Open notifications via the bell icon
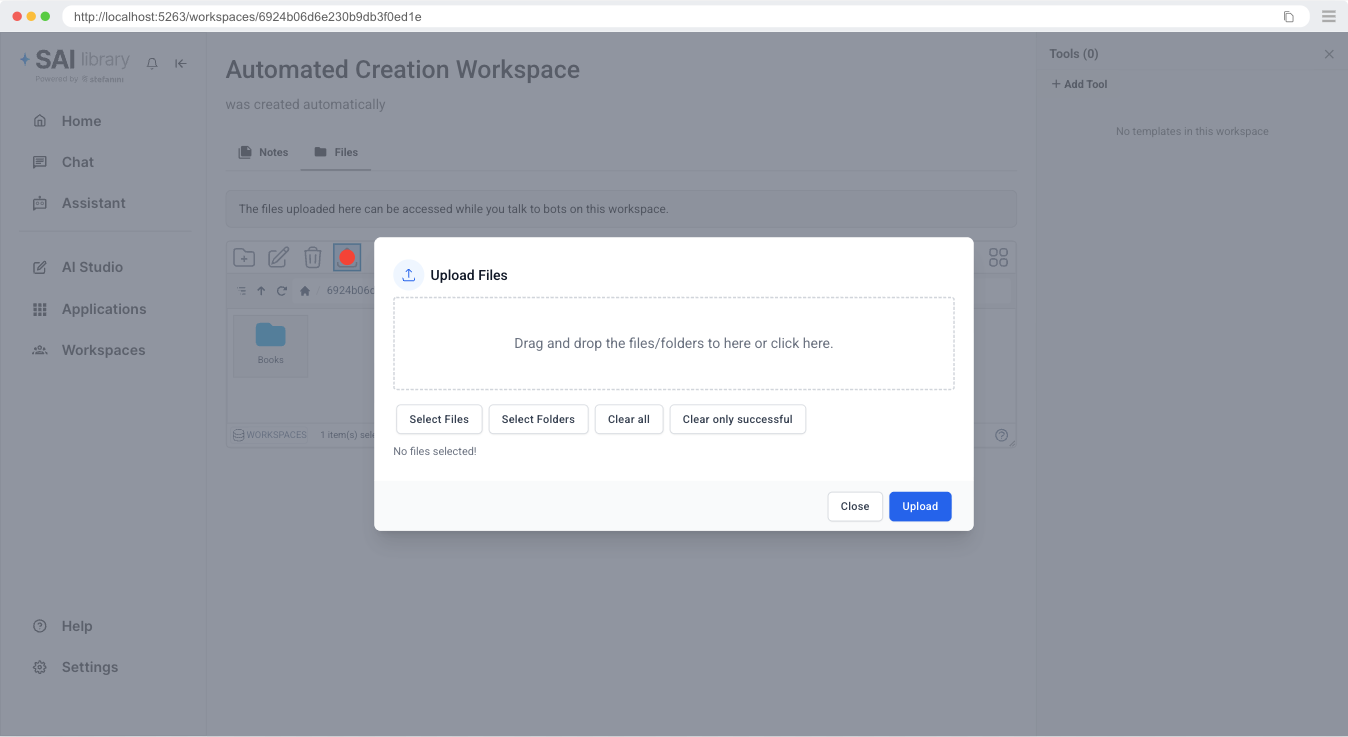This screenshot has width=1348, height=737. point(151,63)
